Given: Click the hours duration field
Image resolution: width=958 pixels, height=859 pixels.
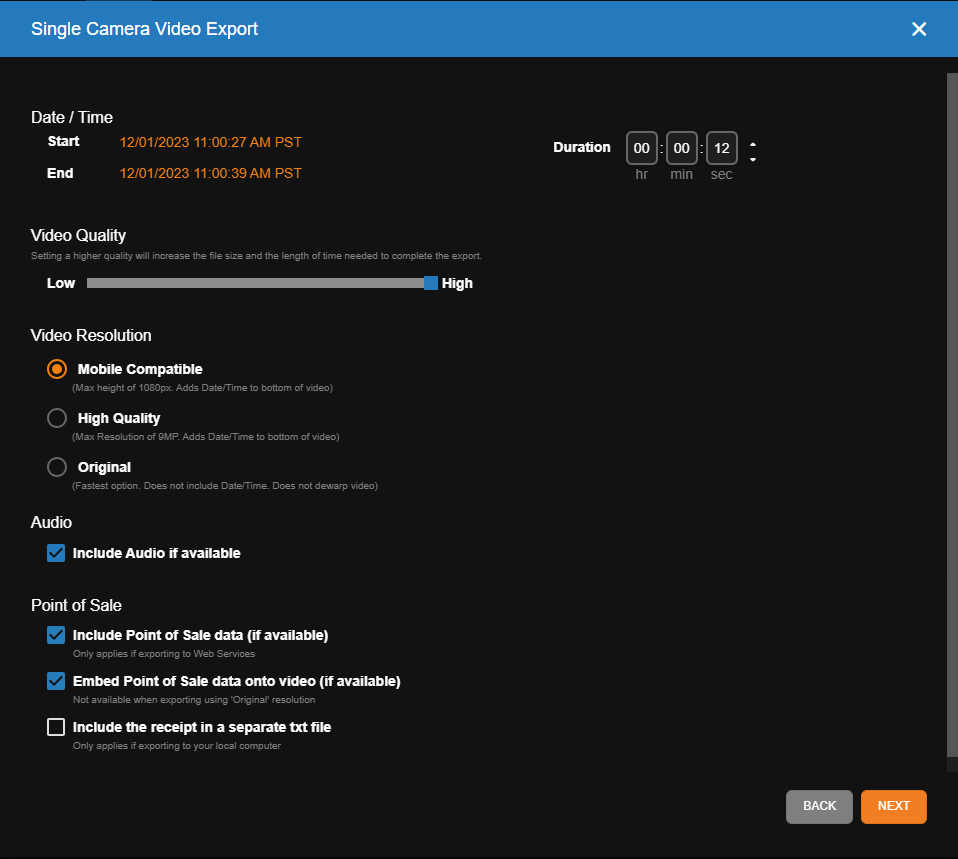Looking at the screenshot, I should point(642,148).
